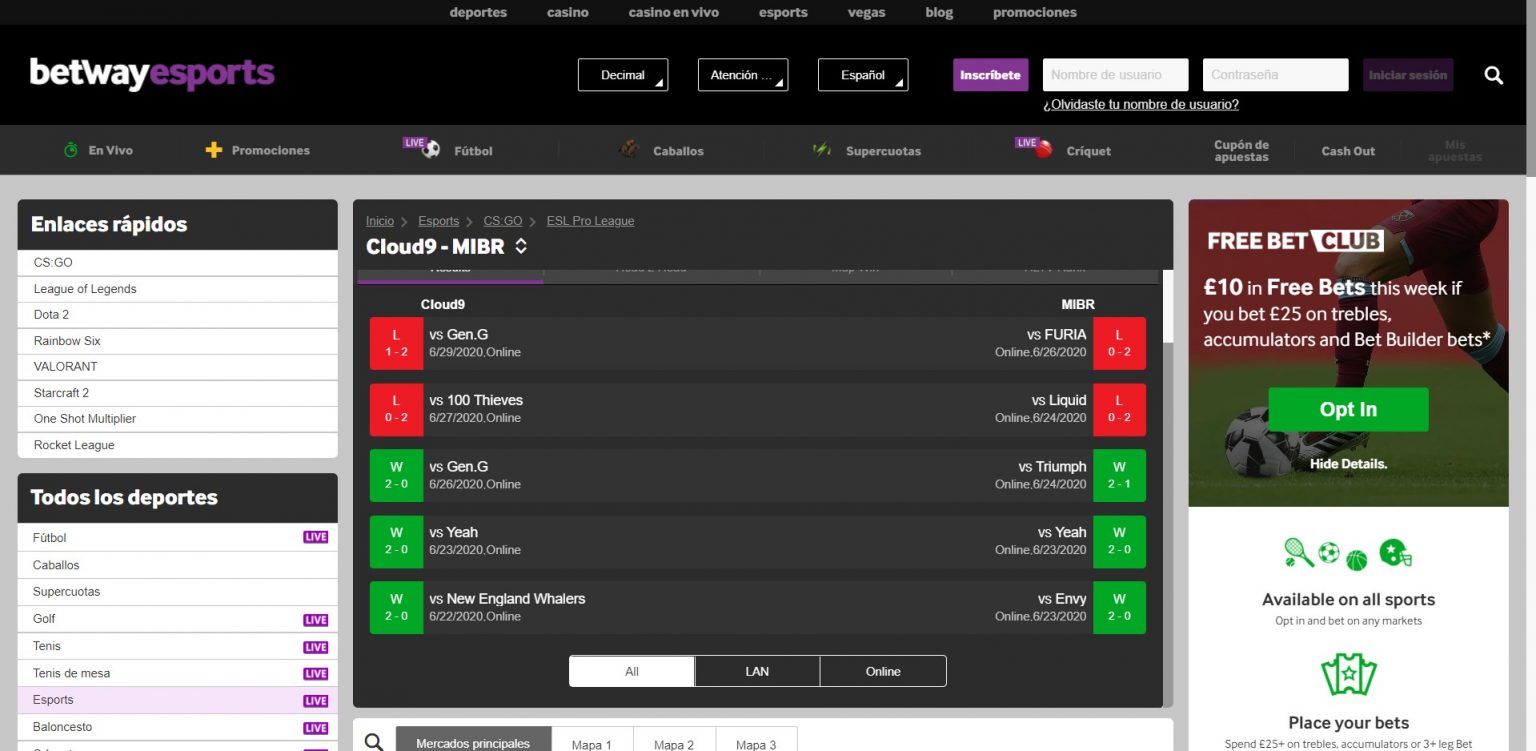Click the LIVE badge beside Tenis de mesa
Image resolution: width=1536 pixels, height=751 pixels.
pos(316,674)
